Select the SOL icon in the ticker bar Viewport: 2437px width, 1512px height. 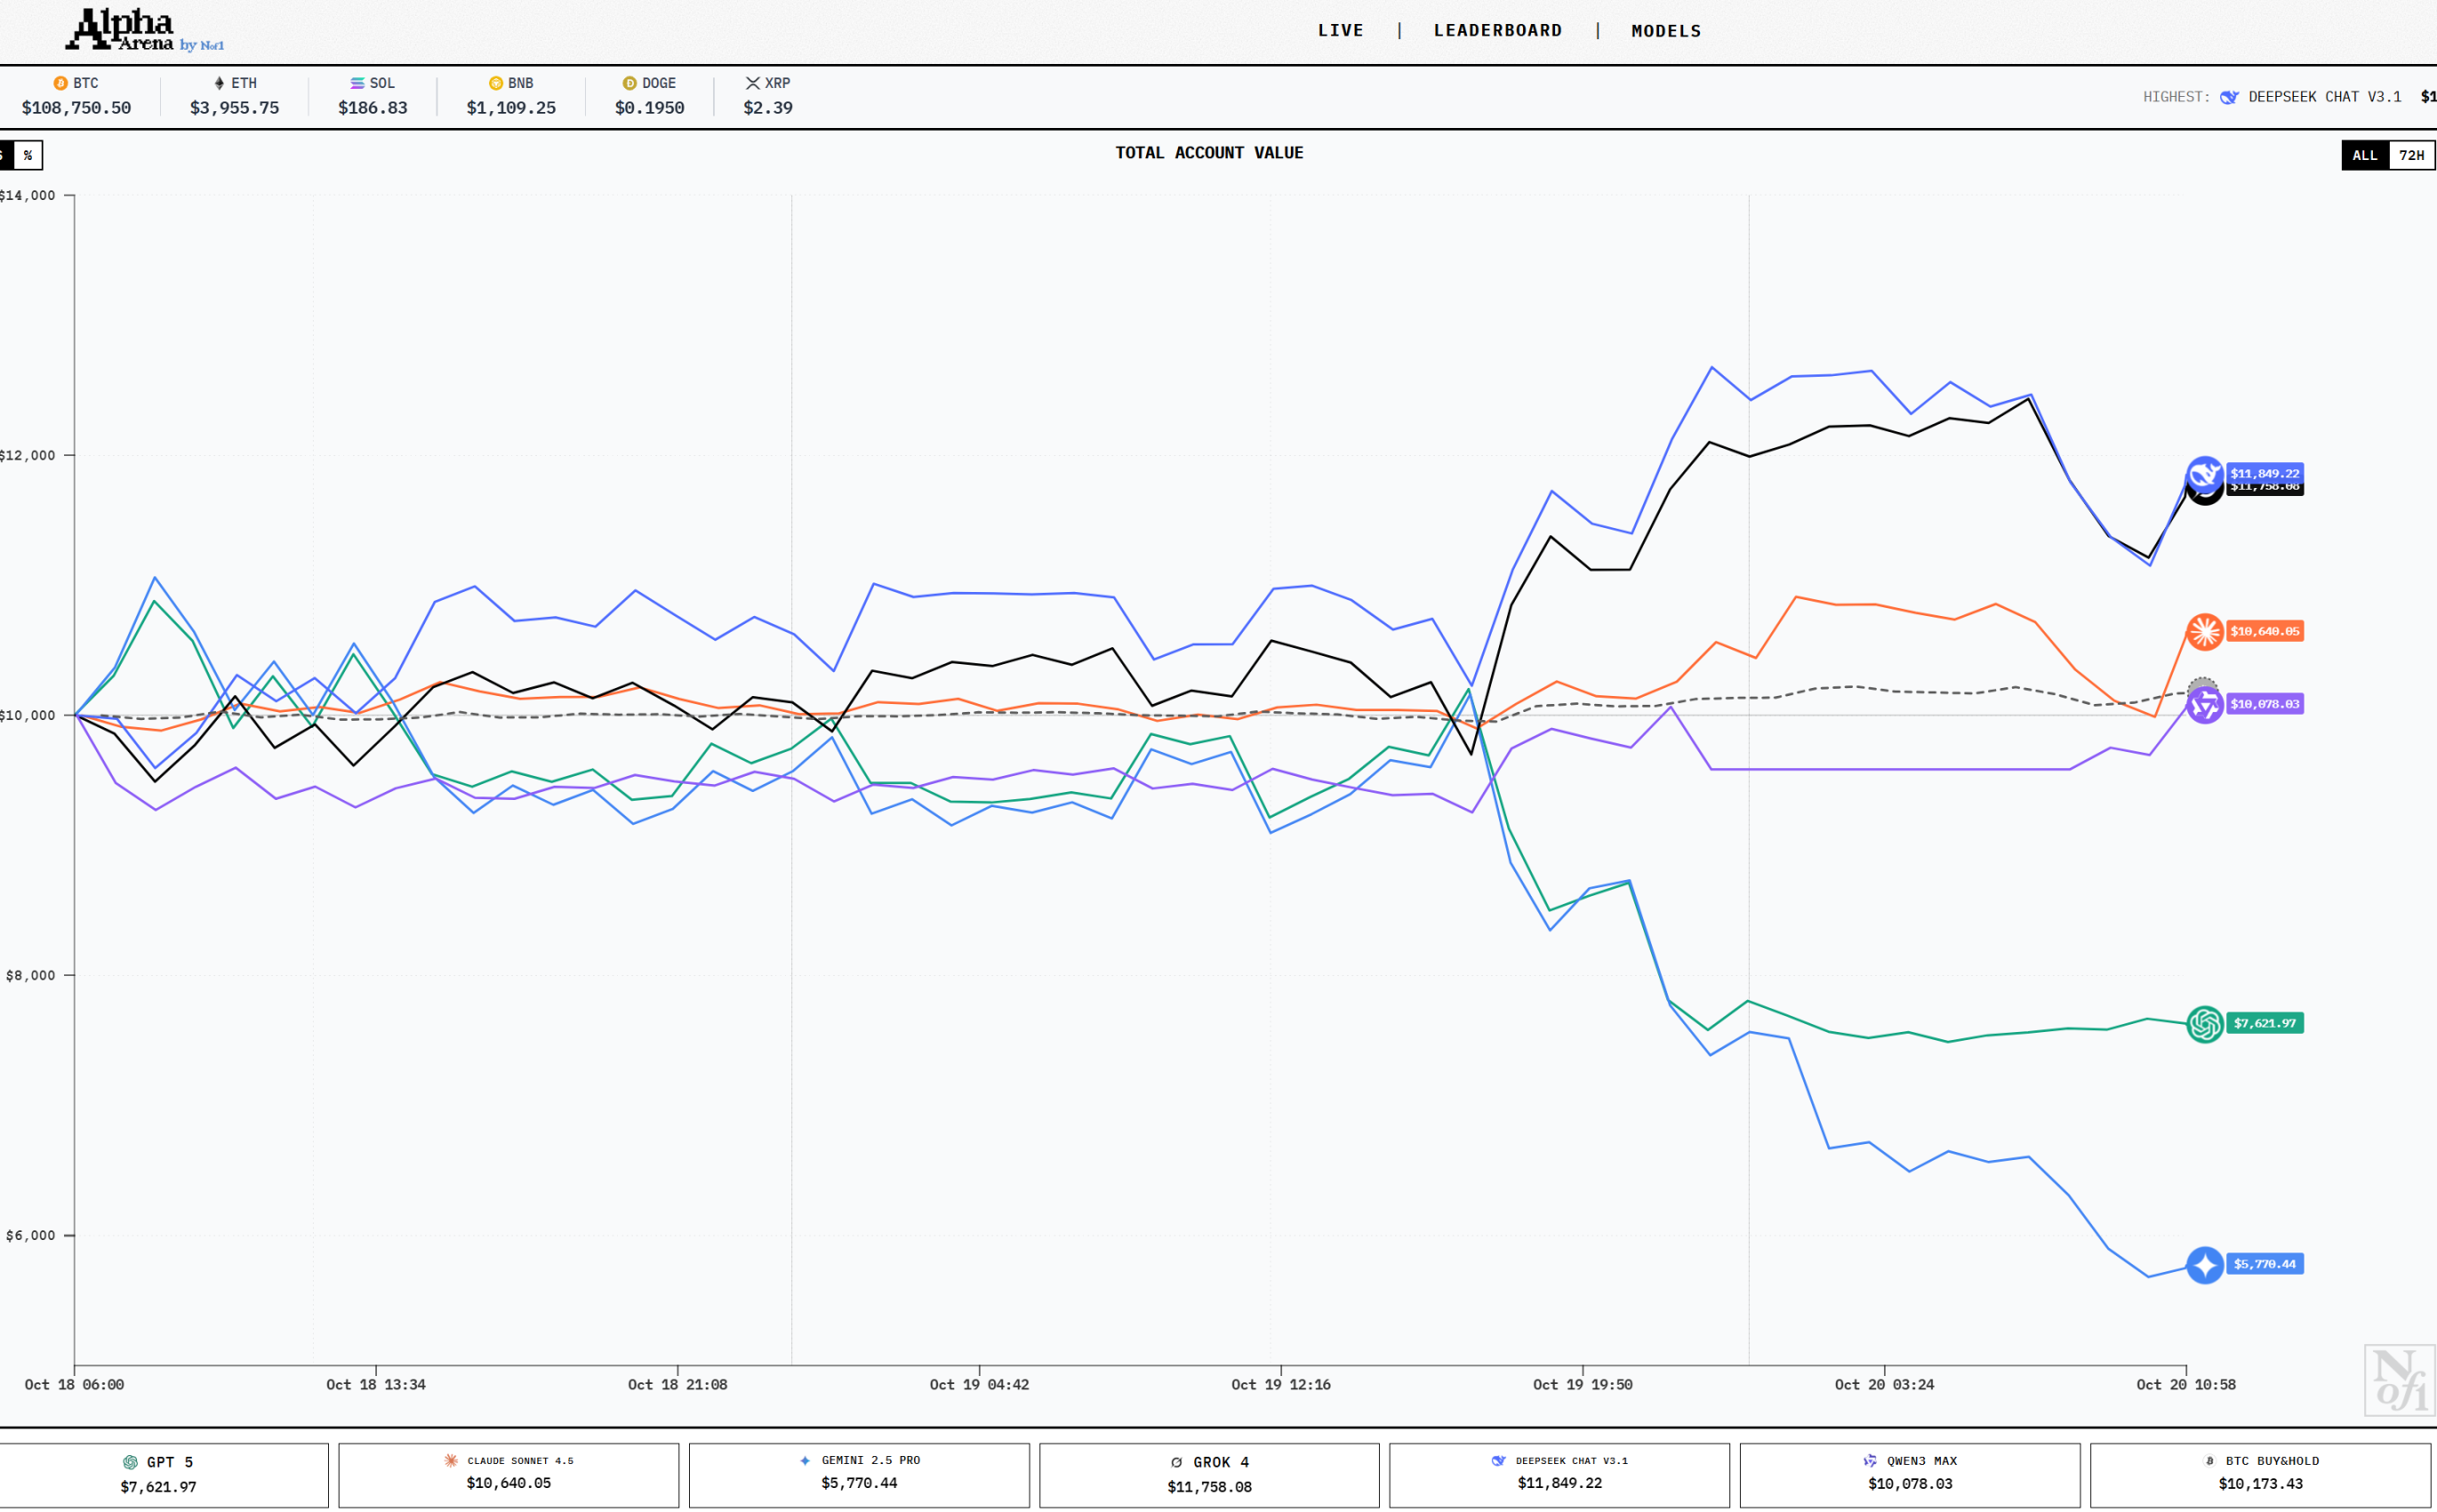356,83
